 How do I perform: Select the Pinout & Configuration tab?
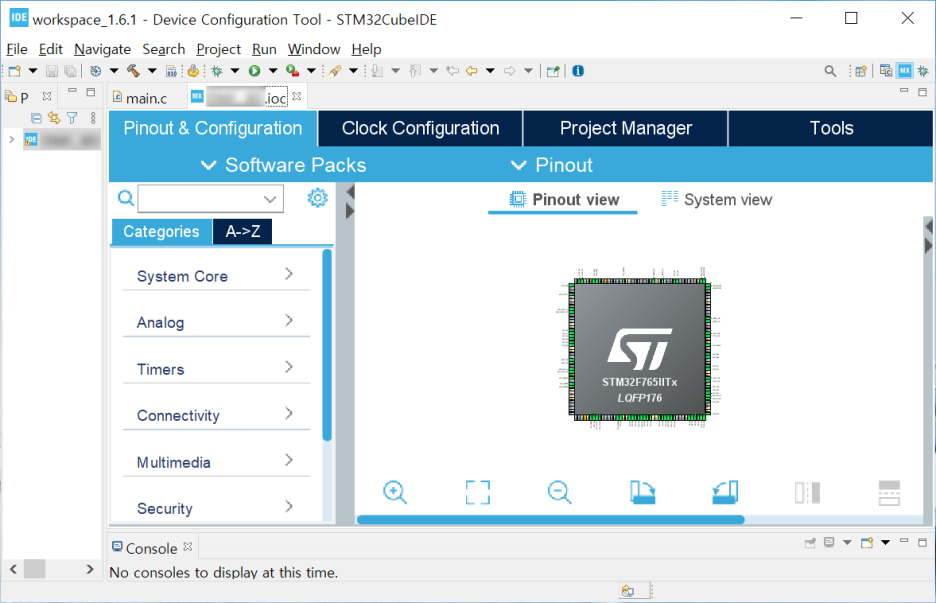(x=213, y=128)
